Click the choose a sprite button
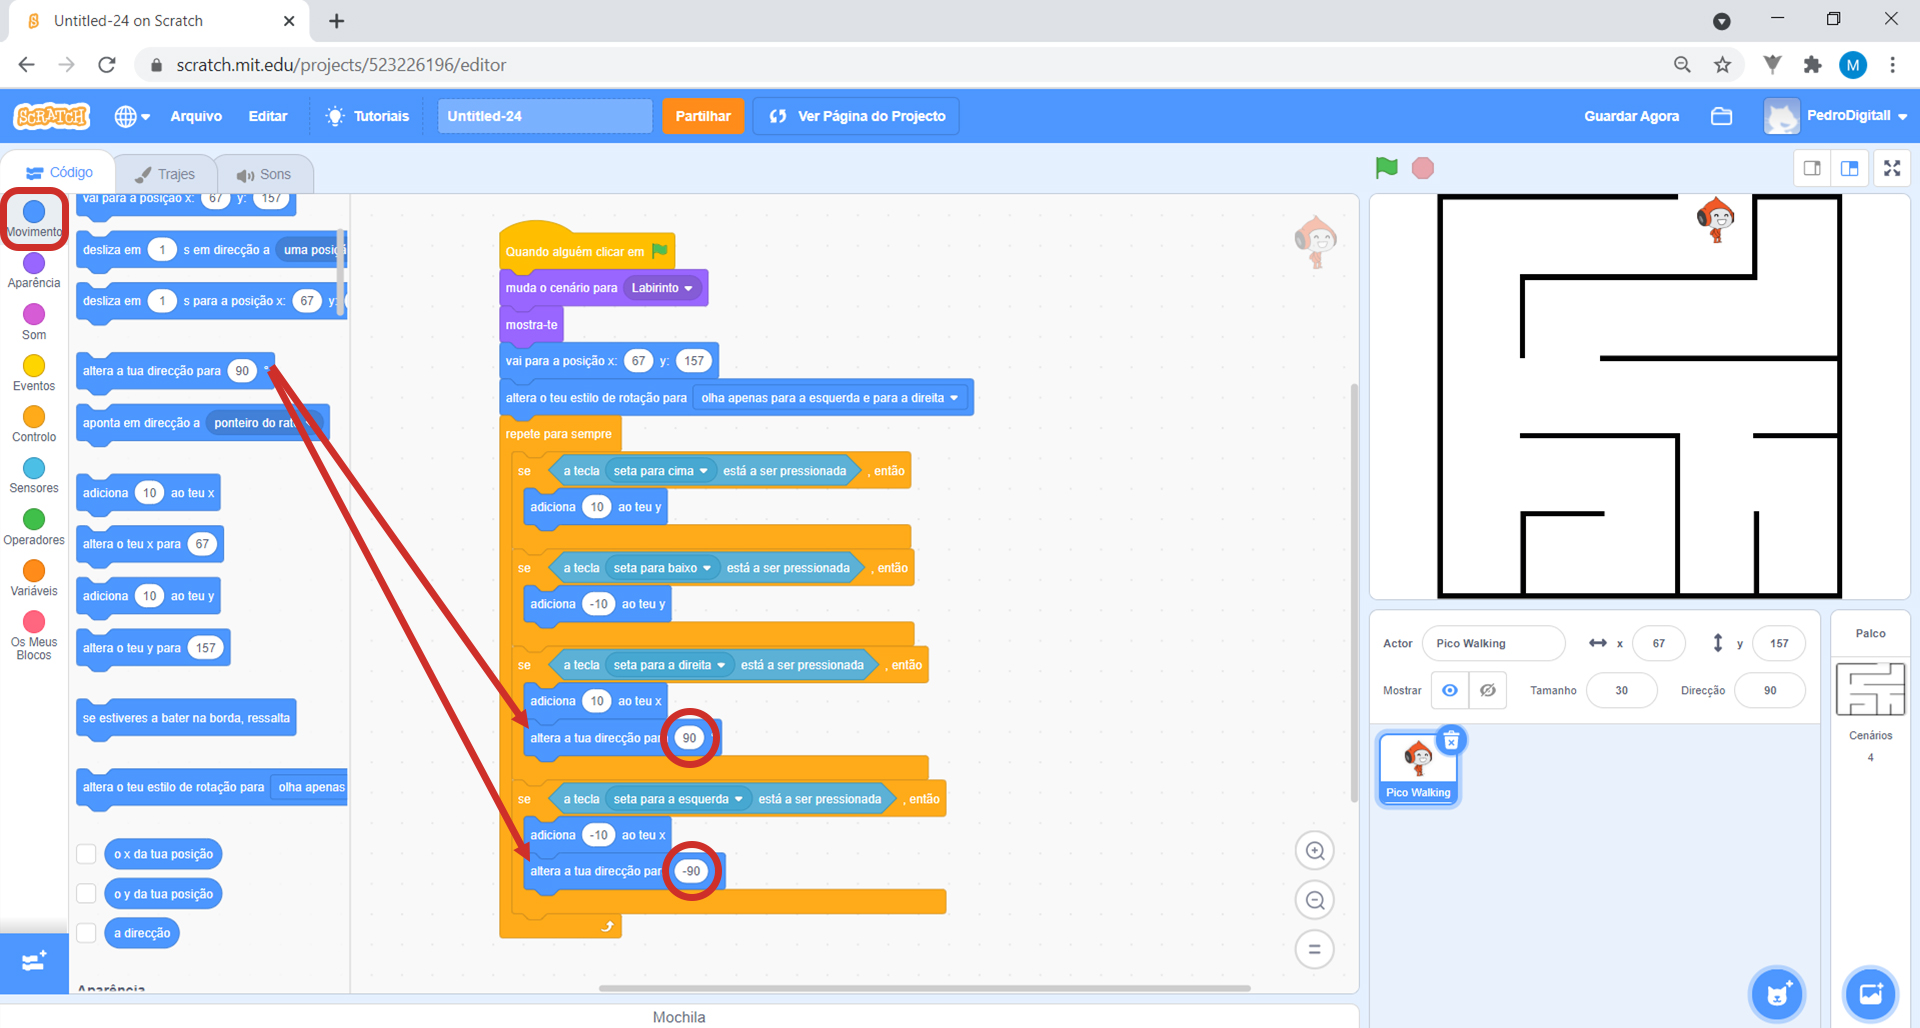Image resolution: width=1920 pixels, height=1028 pixels. 1777,994
